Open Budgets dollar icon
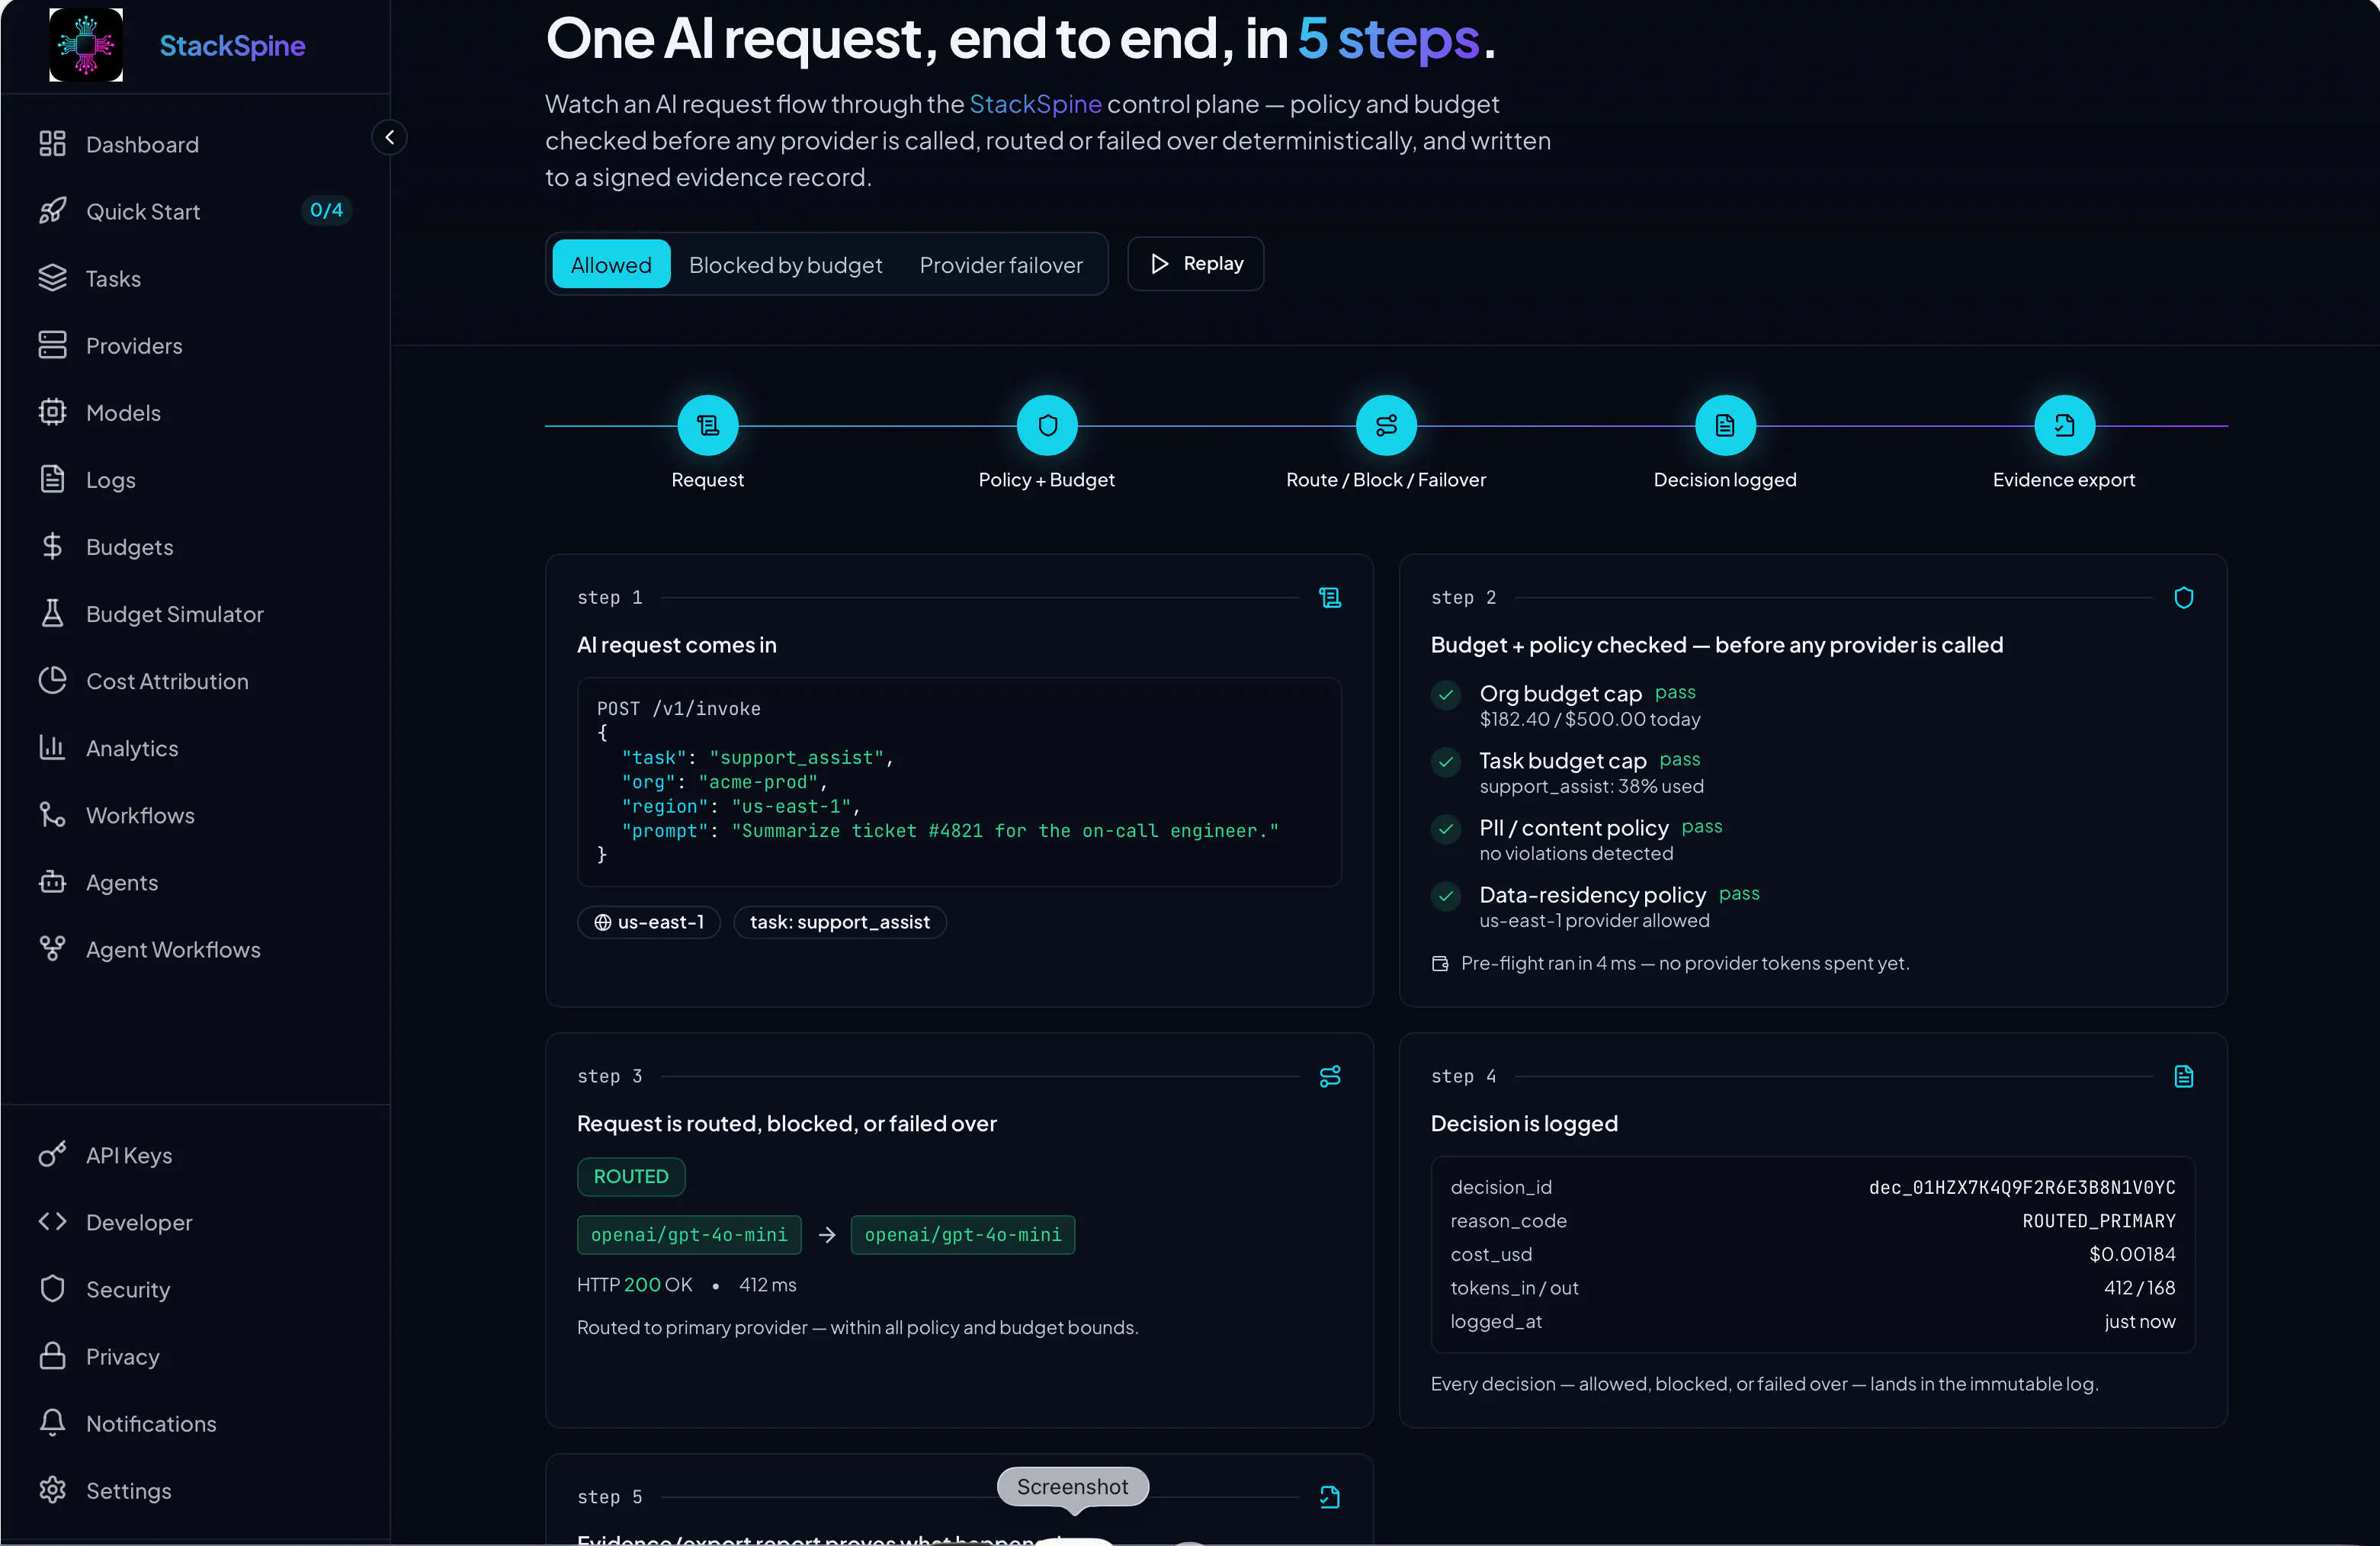Image resolution: width=2380 pixels, height=1546 pixels. pos(52,546)
